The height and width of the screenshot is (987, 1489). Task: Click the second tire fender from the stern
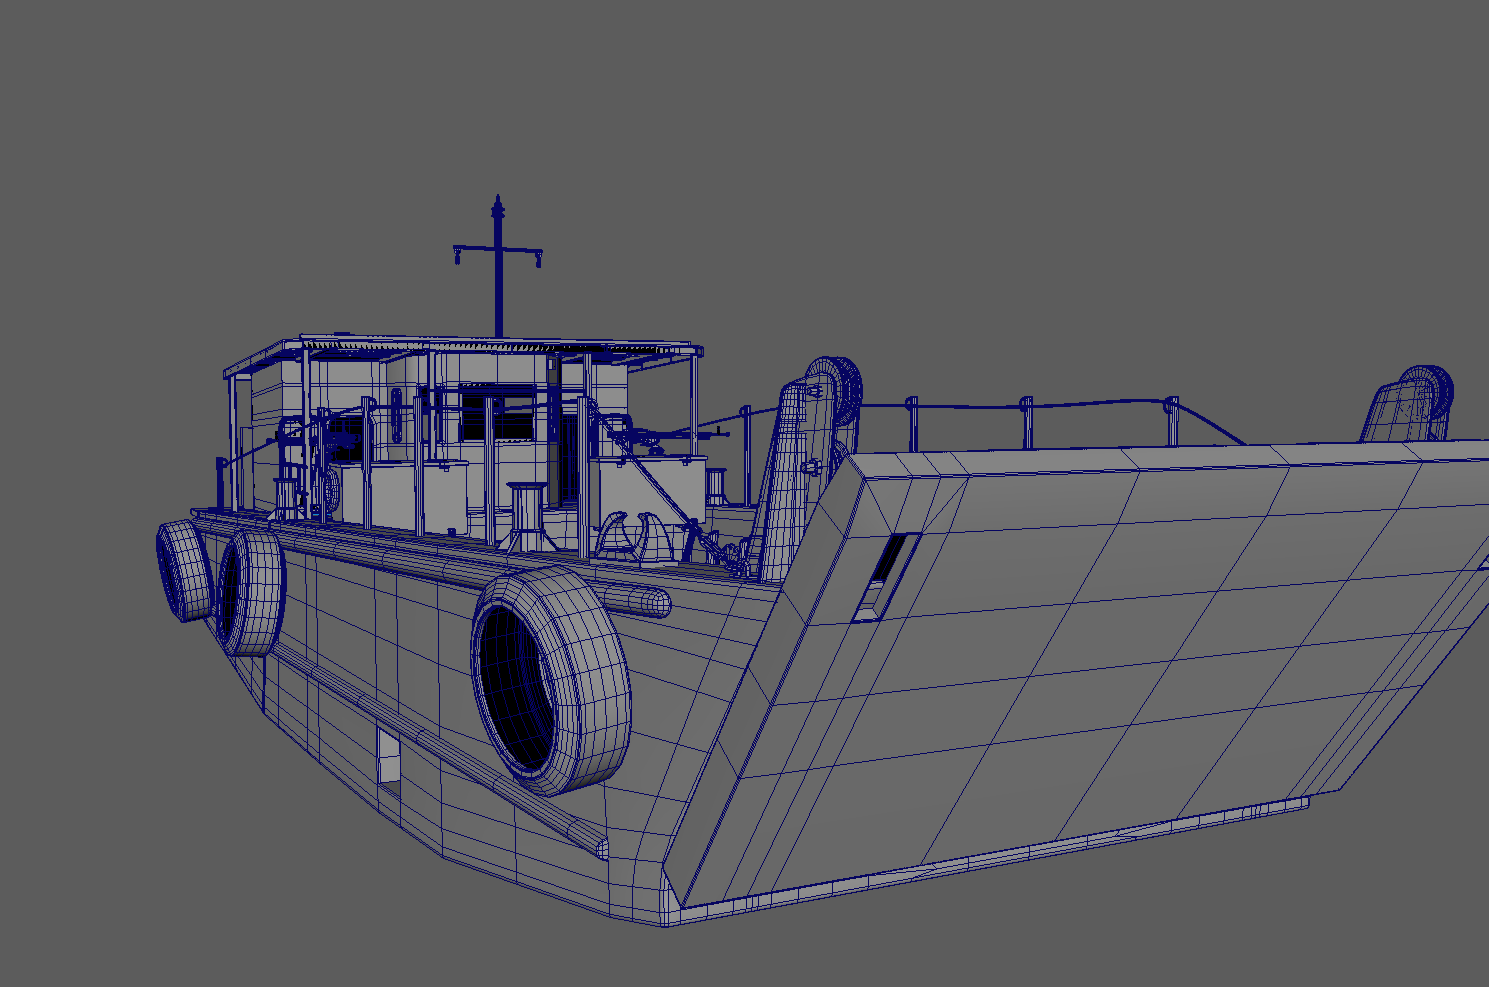point(252,592)
